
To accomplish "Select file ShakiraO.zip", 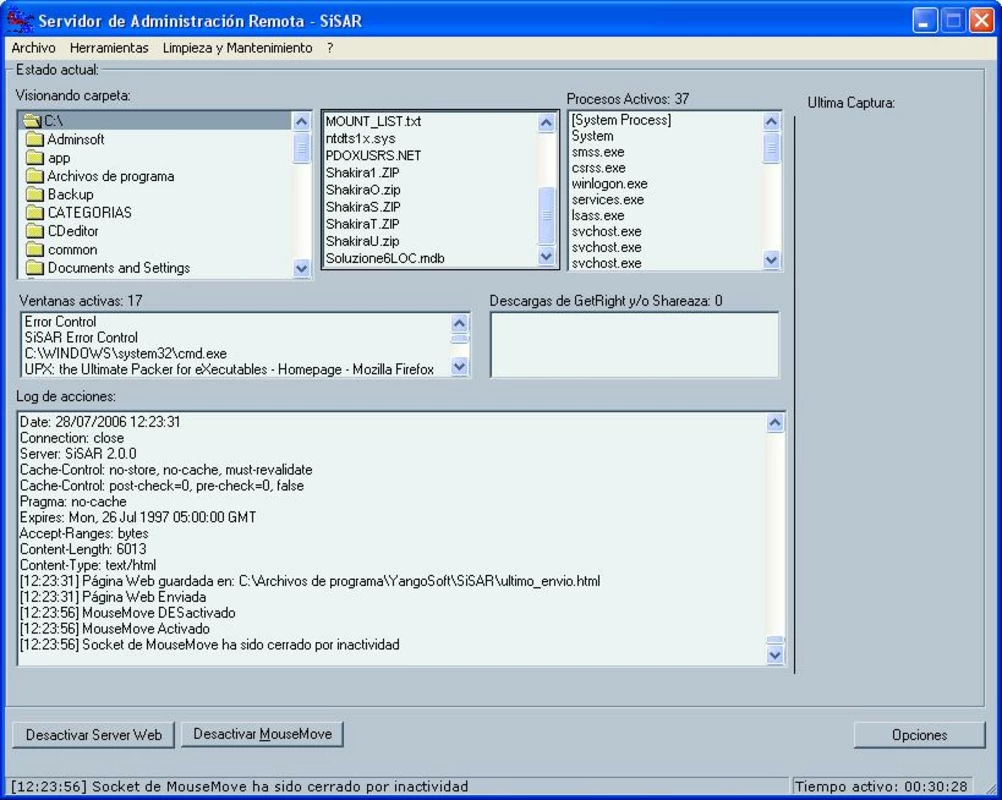I will (x=363, y=190).
